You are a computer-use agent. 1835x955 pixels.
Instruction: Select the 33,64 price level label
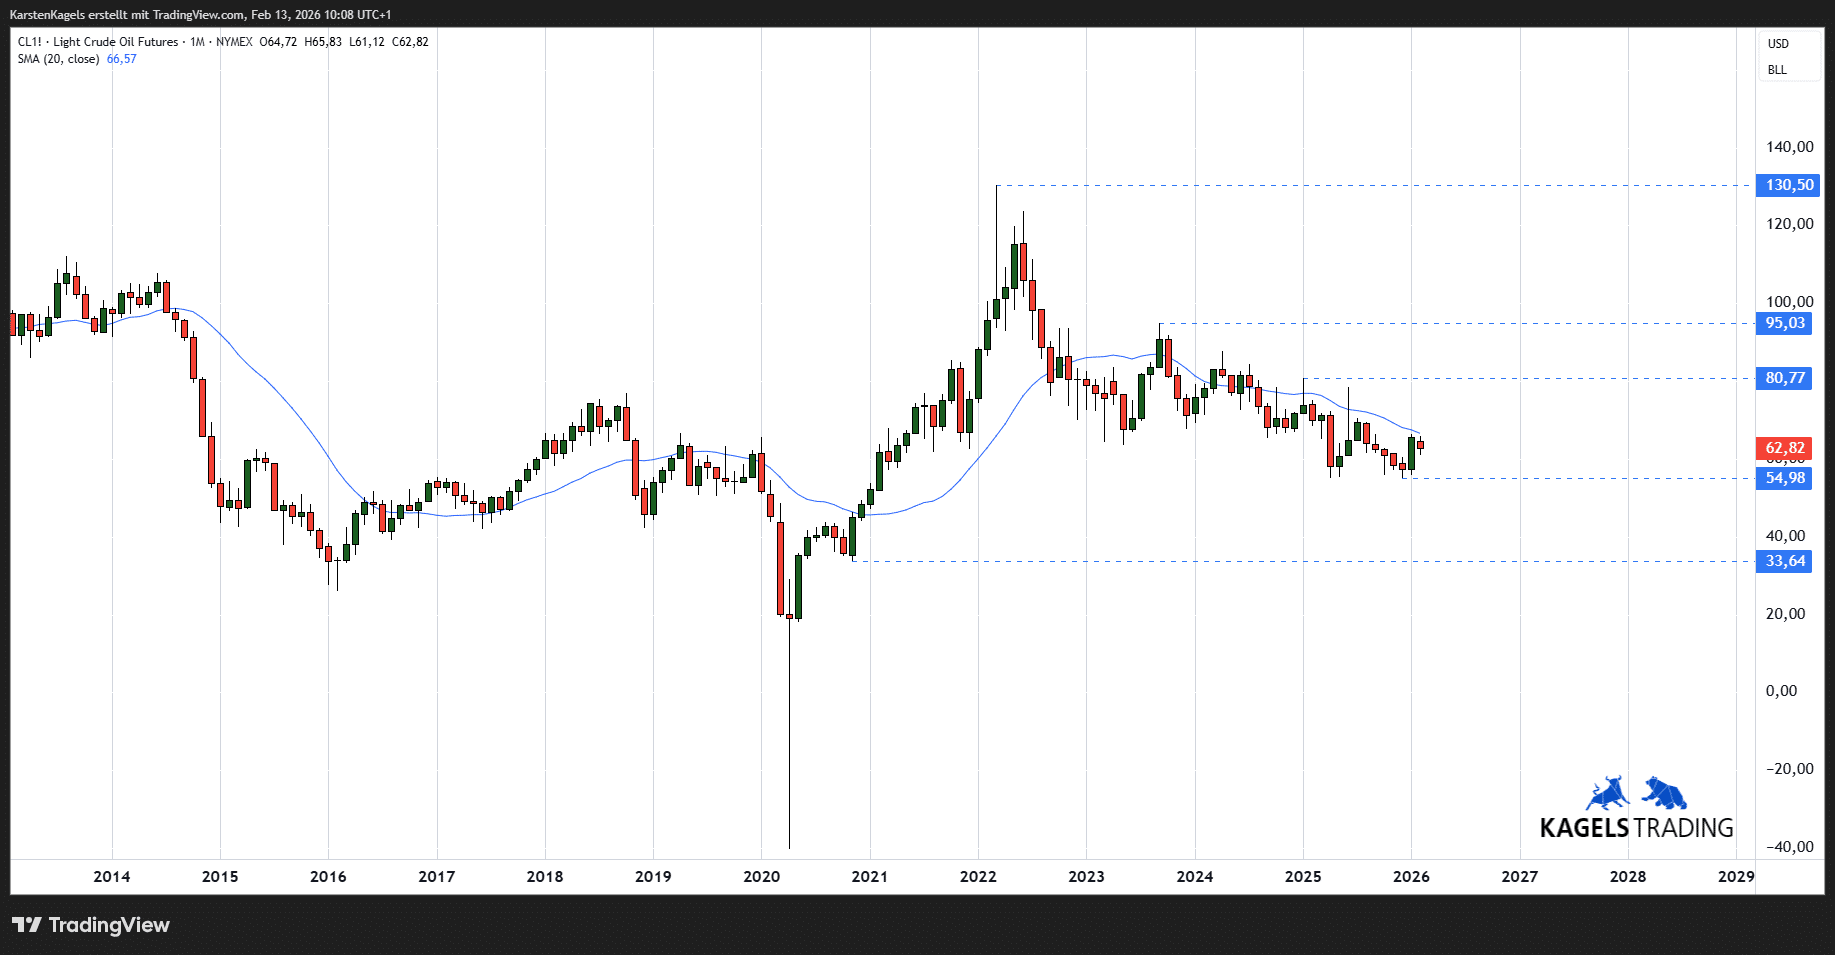1785,561
